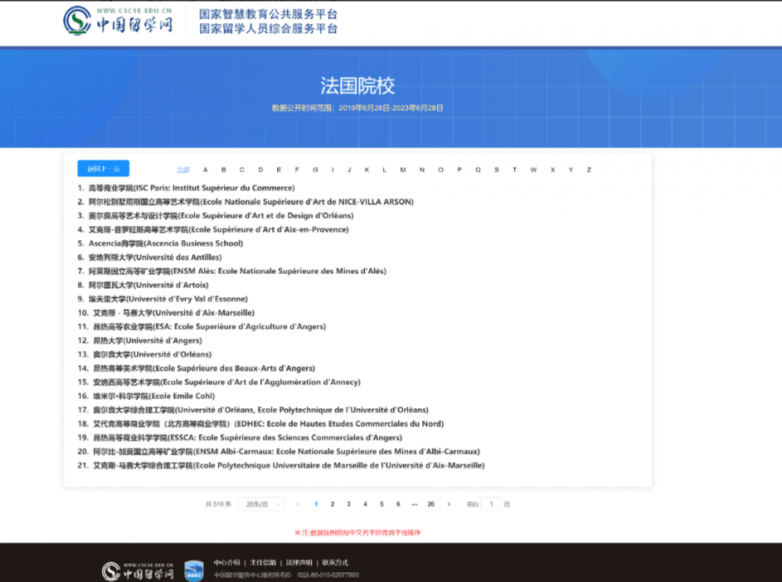Go to next page with right arrow
This screenshot has height=582, width=782.
449,505
